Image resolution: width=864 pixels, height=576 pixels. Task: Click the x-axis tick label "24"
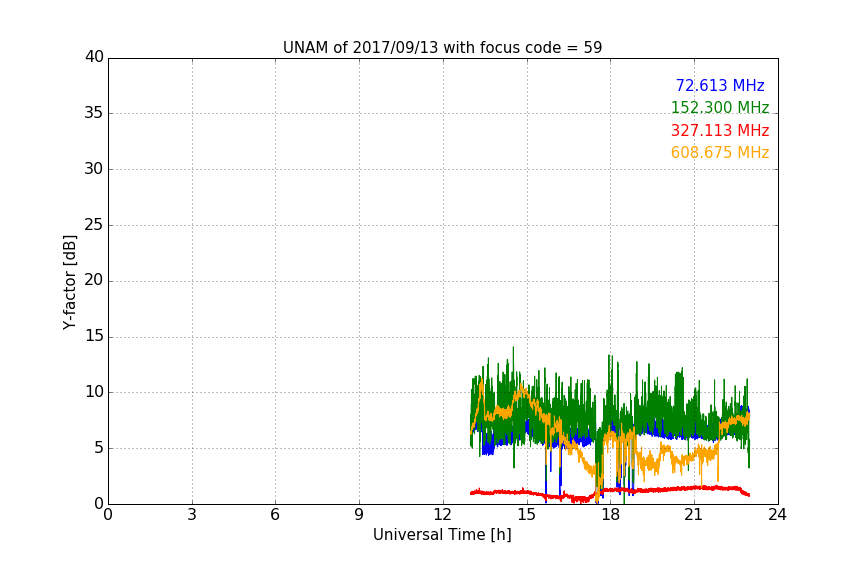pos(777,515)
